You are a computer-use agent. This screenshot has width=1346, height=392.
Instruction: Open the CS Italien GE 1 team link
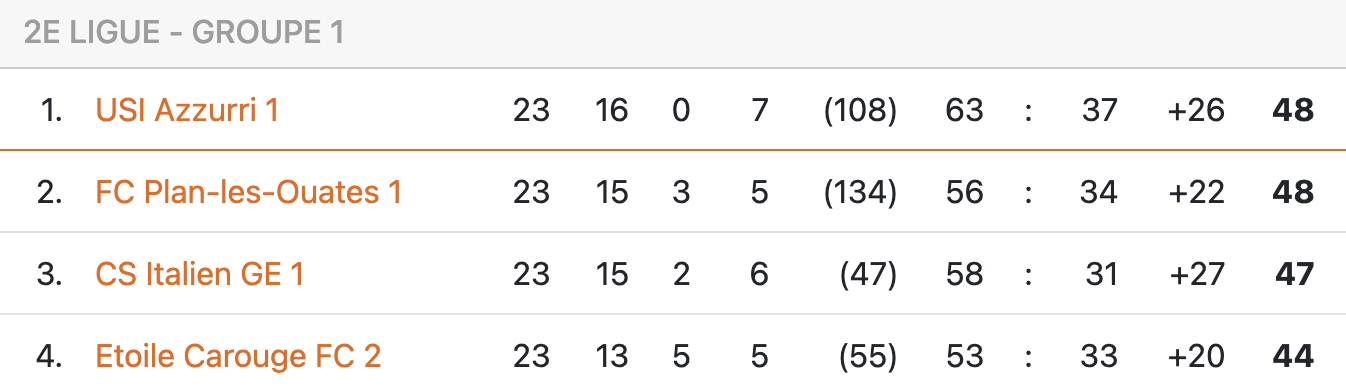[x=199, y=274]
